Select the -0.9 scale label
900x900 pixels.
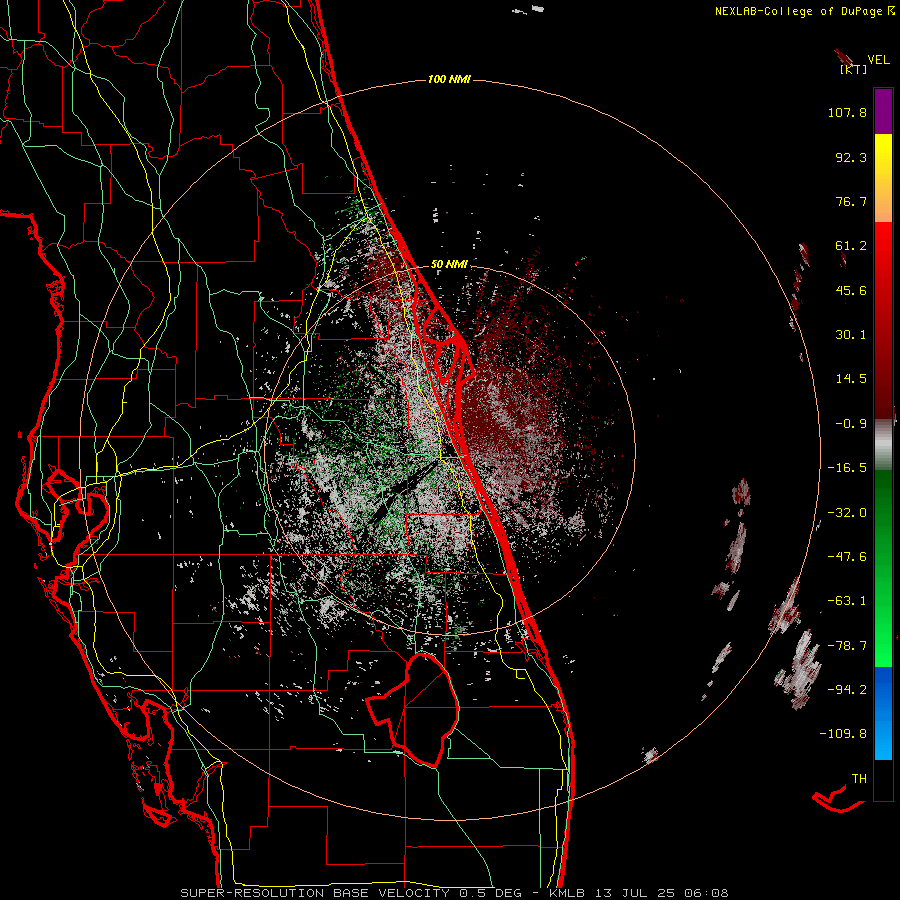(x=851, y=424)
